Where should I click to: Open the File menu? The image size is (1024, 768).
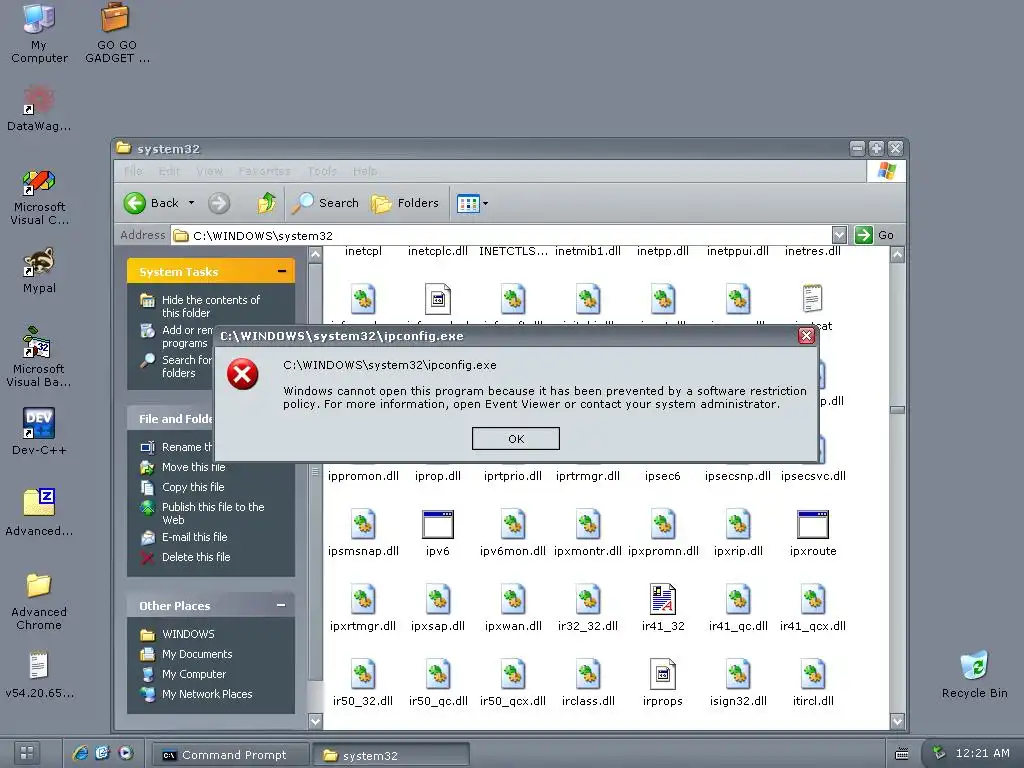pyautogui.click(x=133, y=171)
